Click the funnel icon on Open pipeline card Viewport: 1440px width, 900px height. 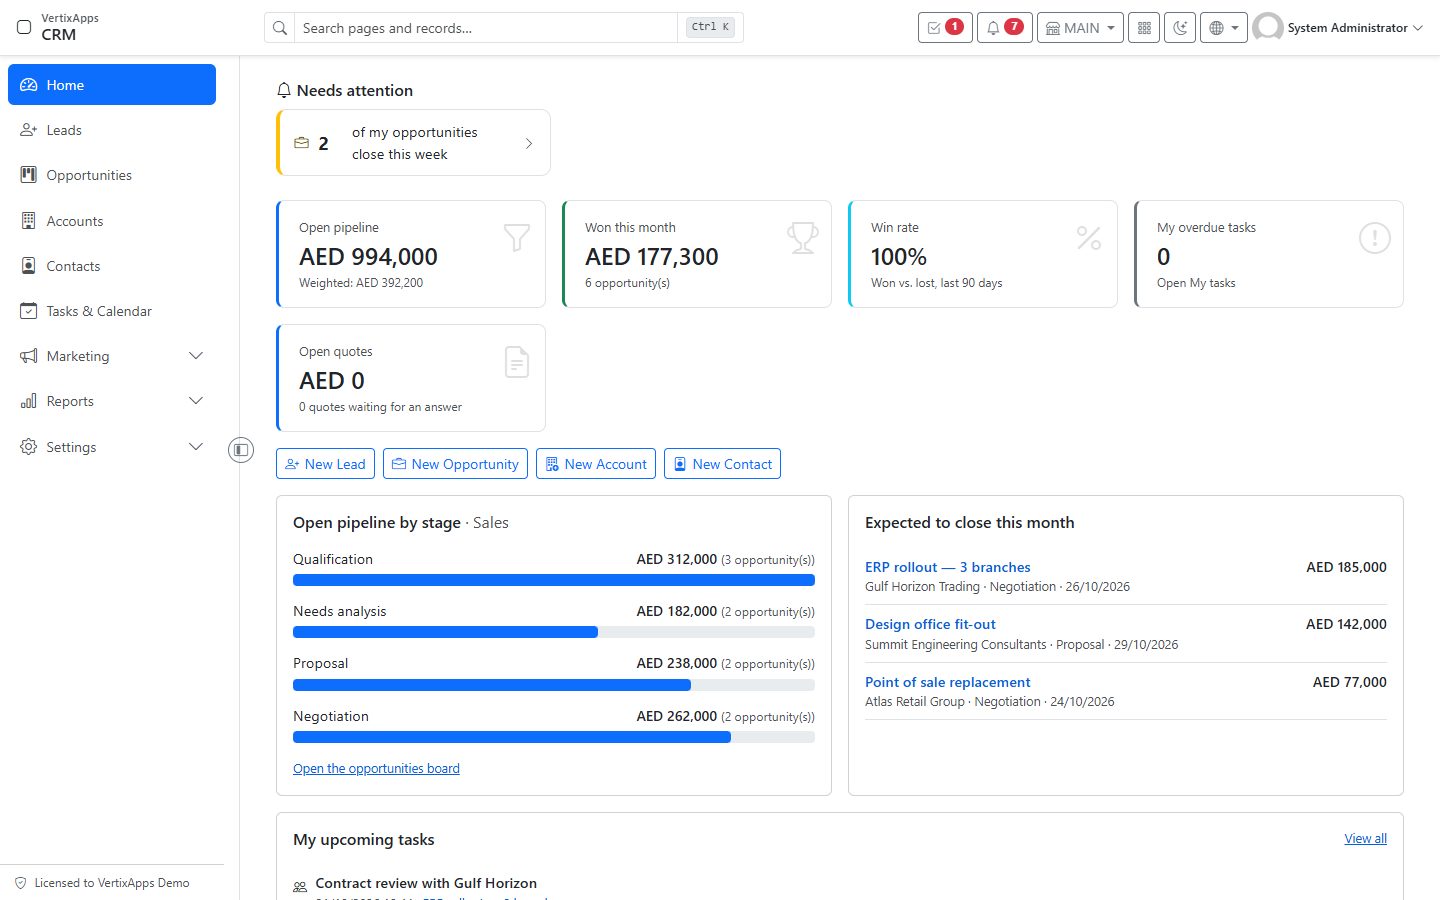(517, 238)
